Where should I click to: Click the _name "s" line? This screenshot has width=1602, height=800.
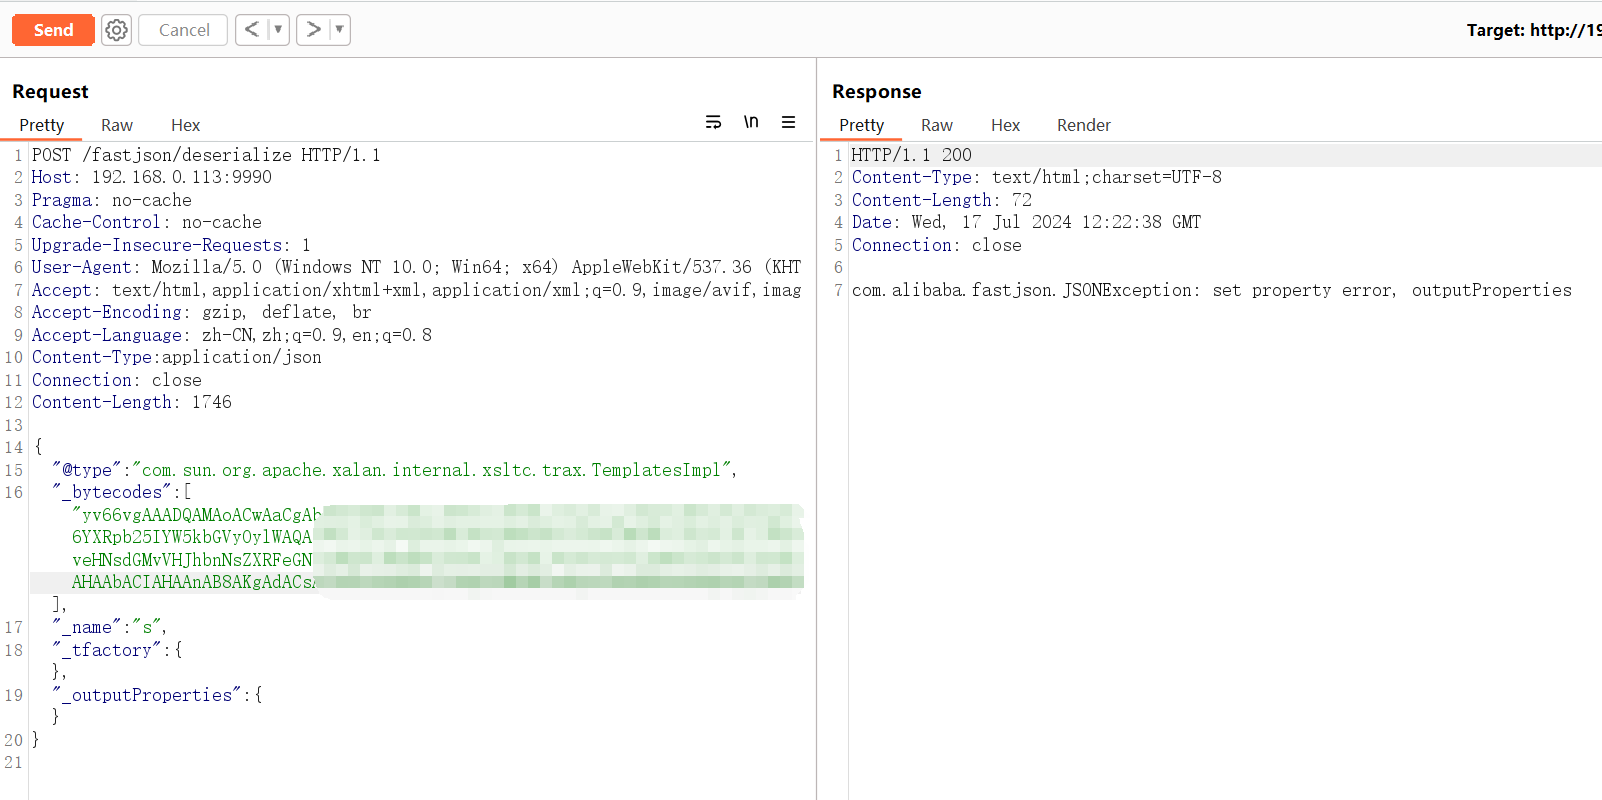click(110, 627)
